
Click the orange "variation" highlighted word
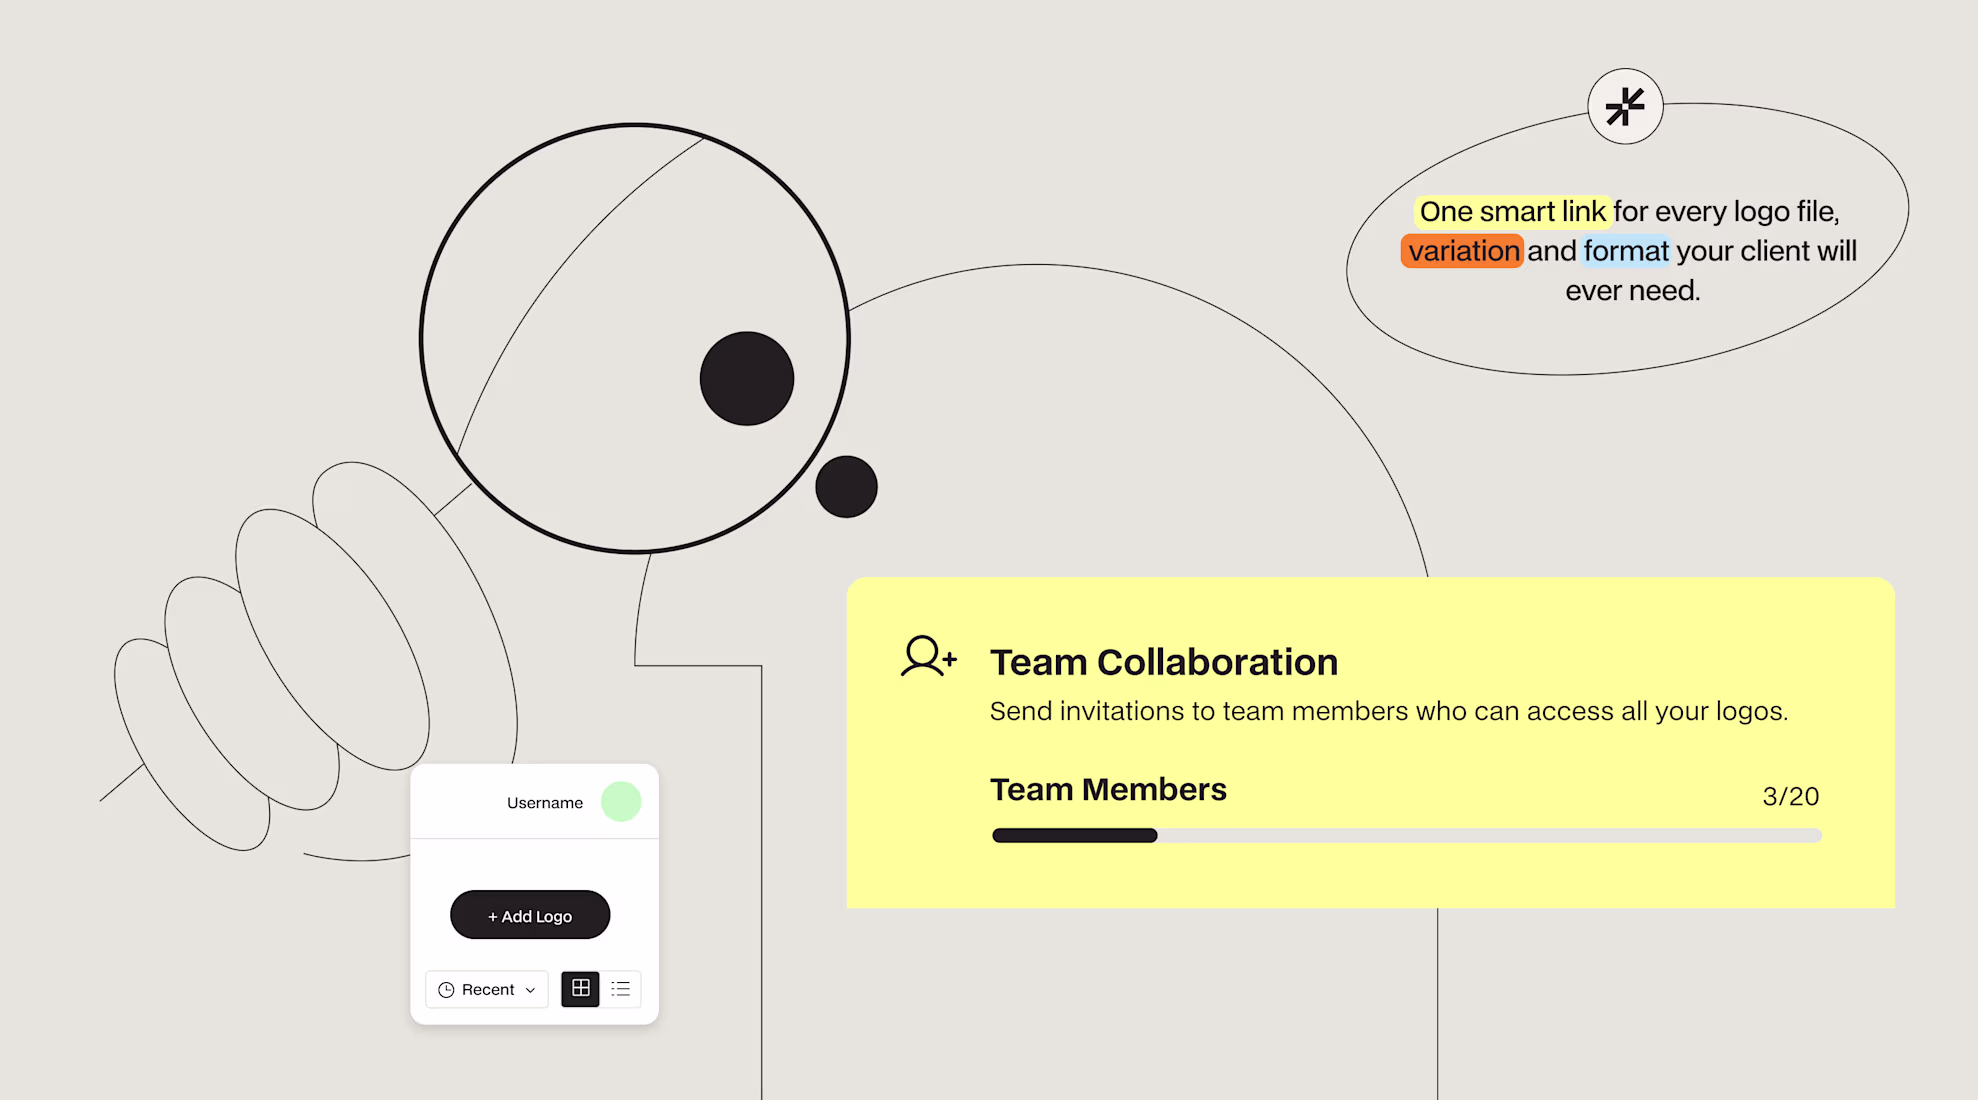point(1463,250)
